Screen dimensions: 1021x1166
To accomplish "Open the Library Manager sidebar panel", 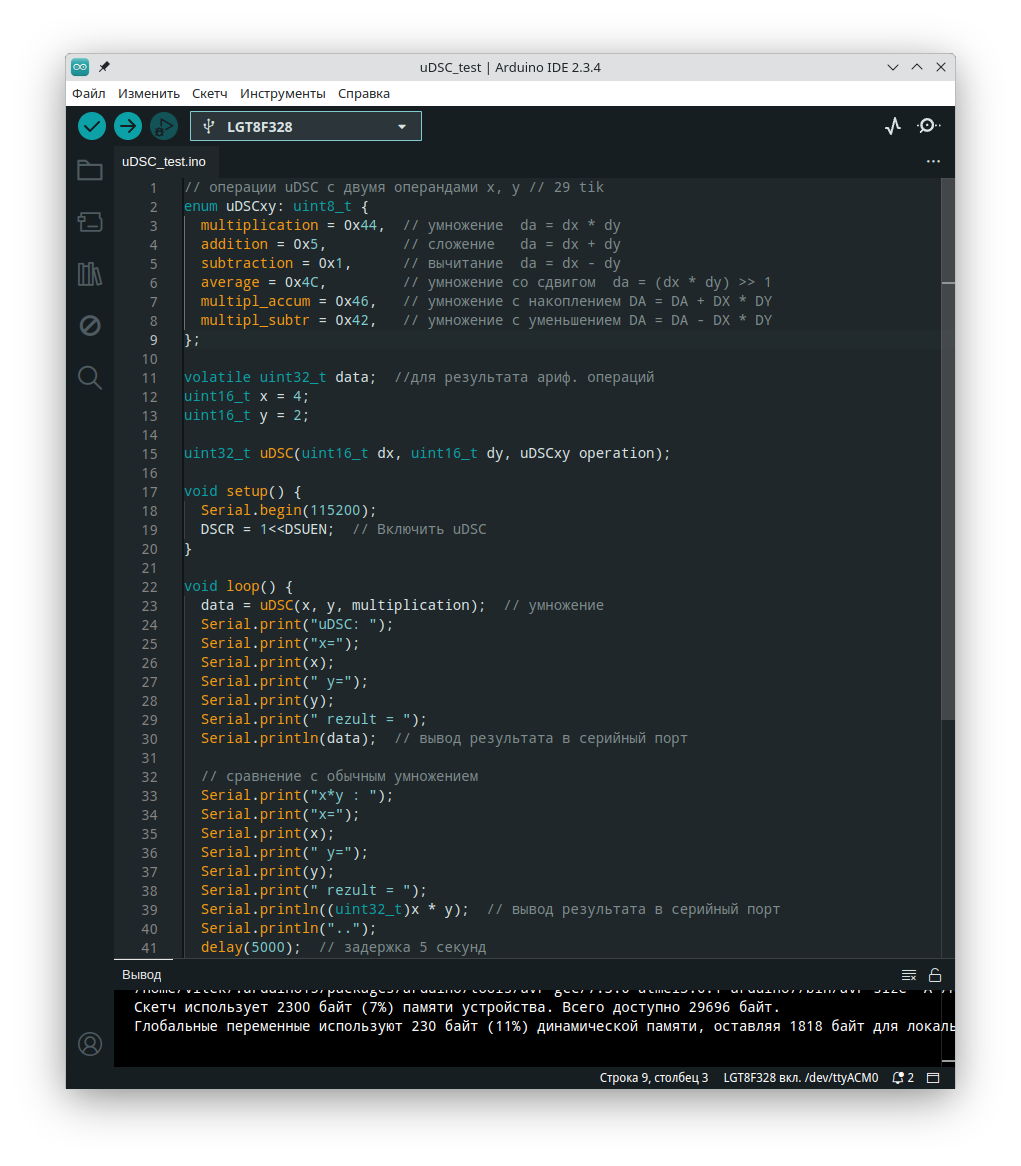I will (90, 274).
